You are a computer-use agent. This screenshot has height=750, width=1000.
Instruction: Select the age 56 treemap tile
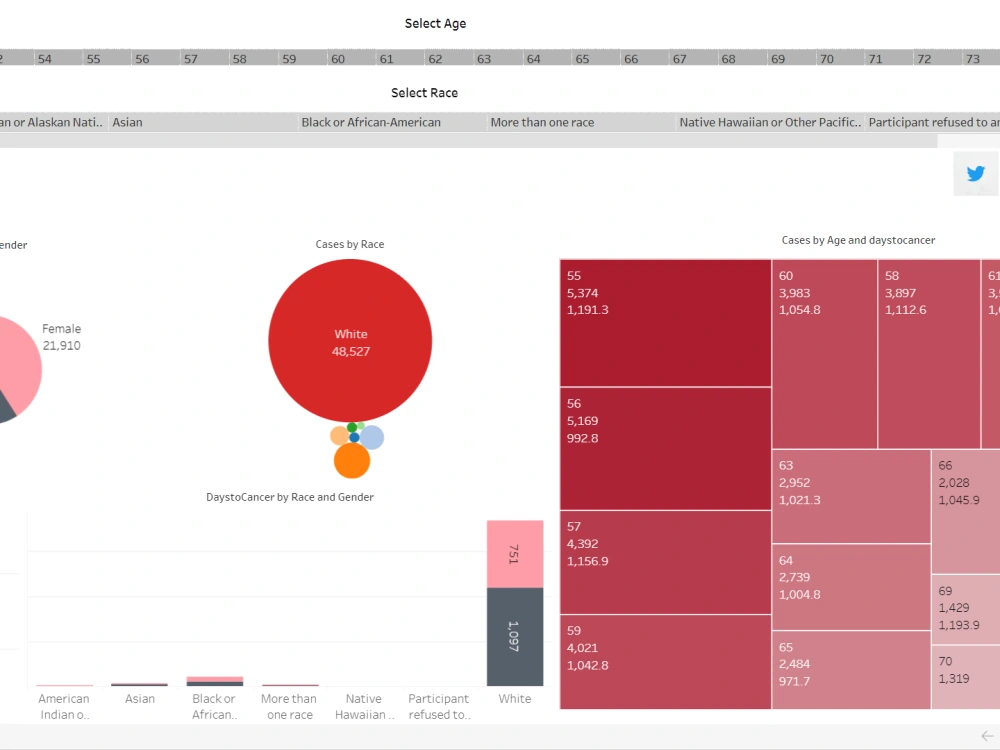(664, 448)
